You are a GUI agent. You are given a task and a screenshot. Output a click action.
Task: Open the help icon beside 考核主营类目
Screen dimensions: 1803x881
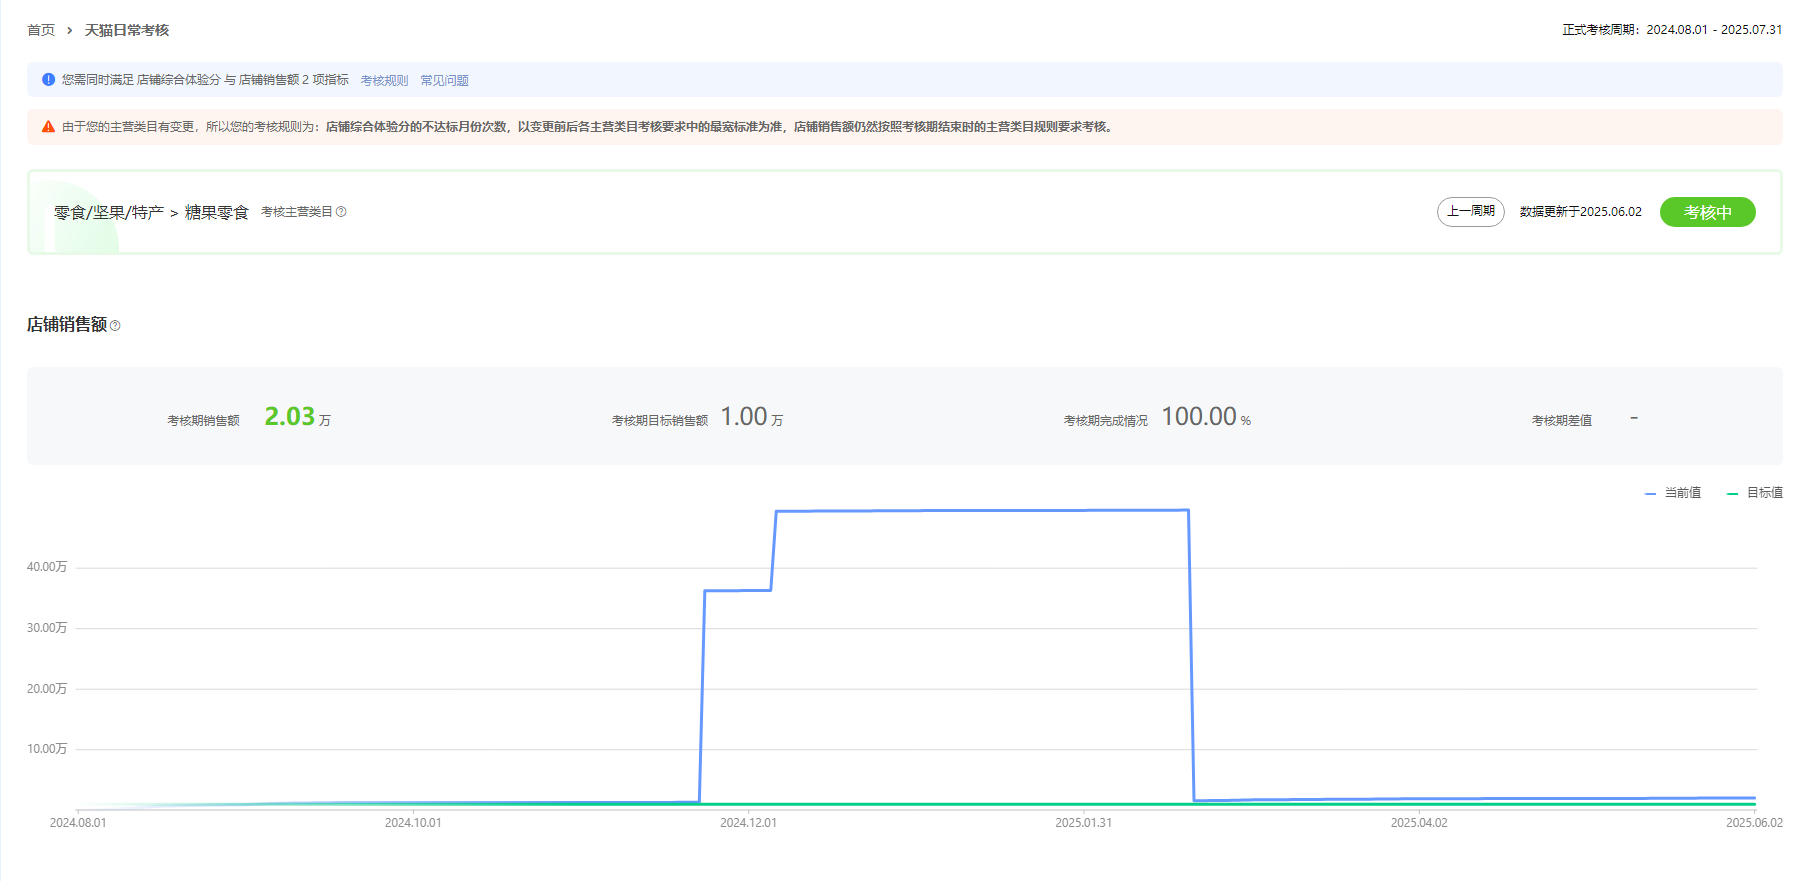(341, 212)
